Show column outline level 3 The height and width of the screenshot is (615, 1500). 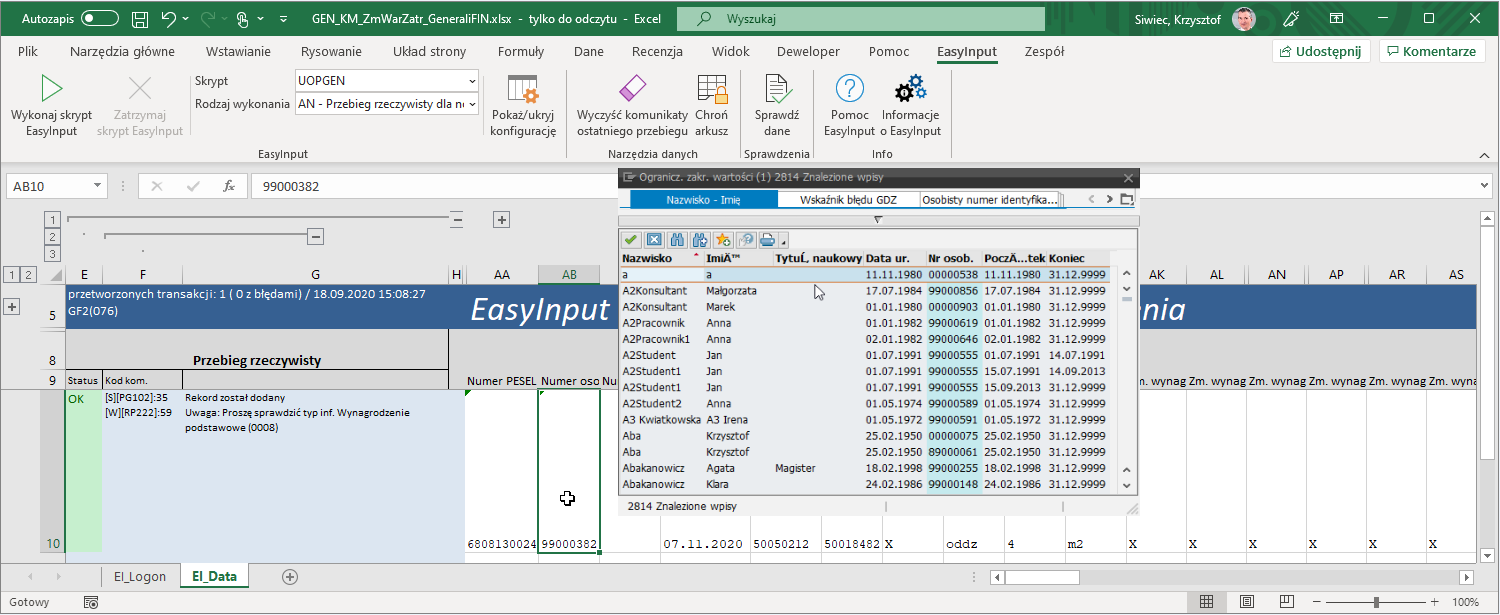[x=53, y=253]
